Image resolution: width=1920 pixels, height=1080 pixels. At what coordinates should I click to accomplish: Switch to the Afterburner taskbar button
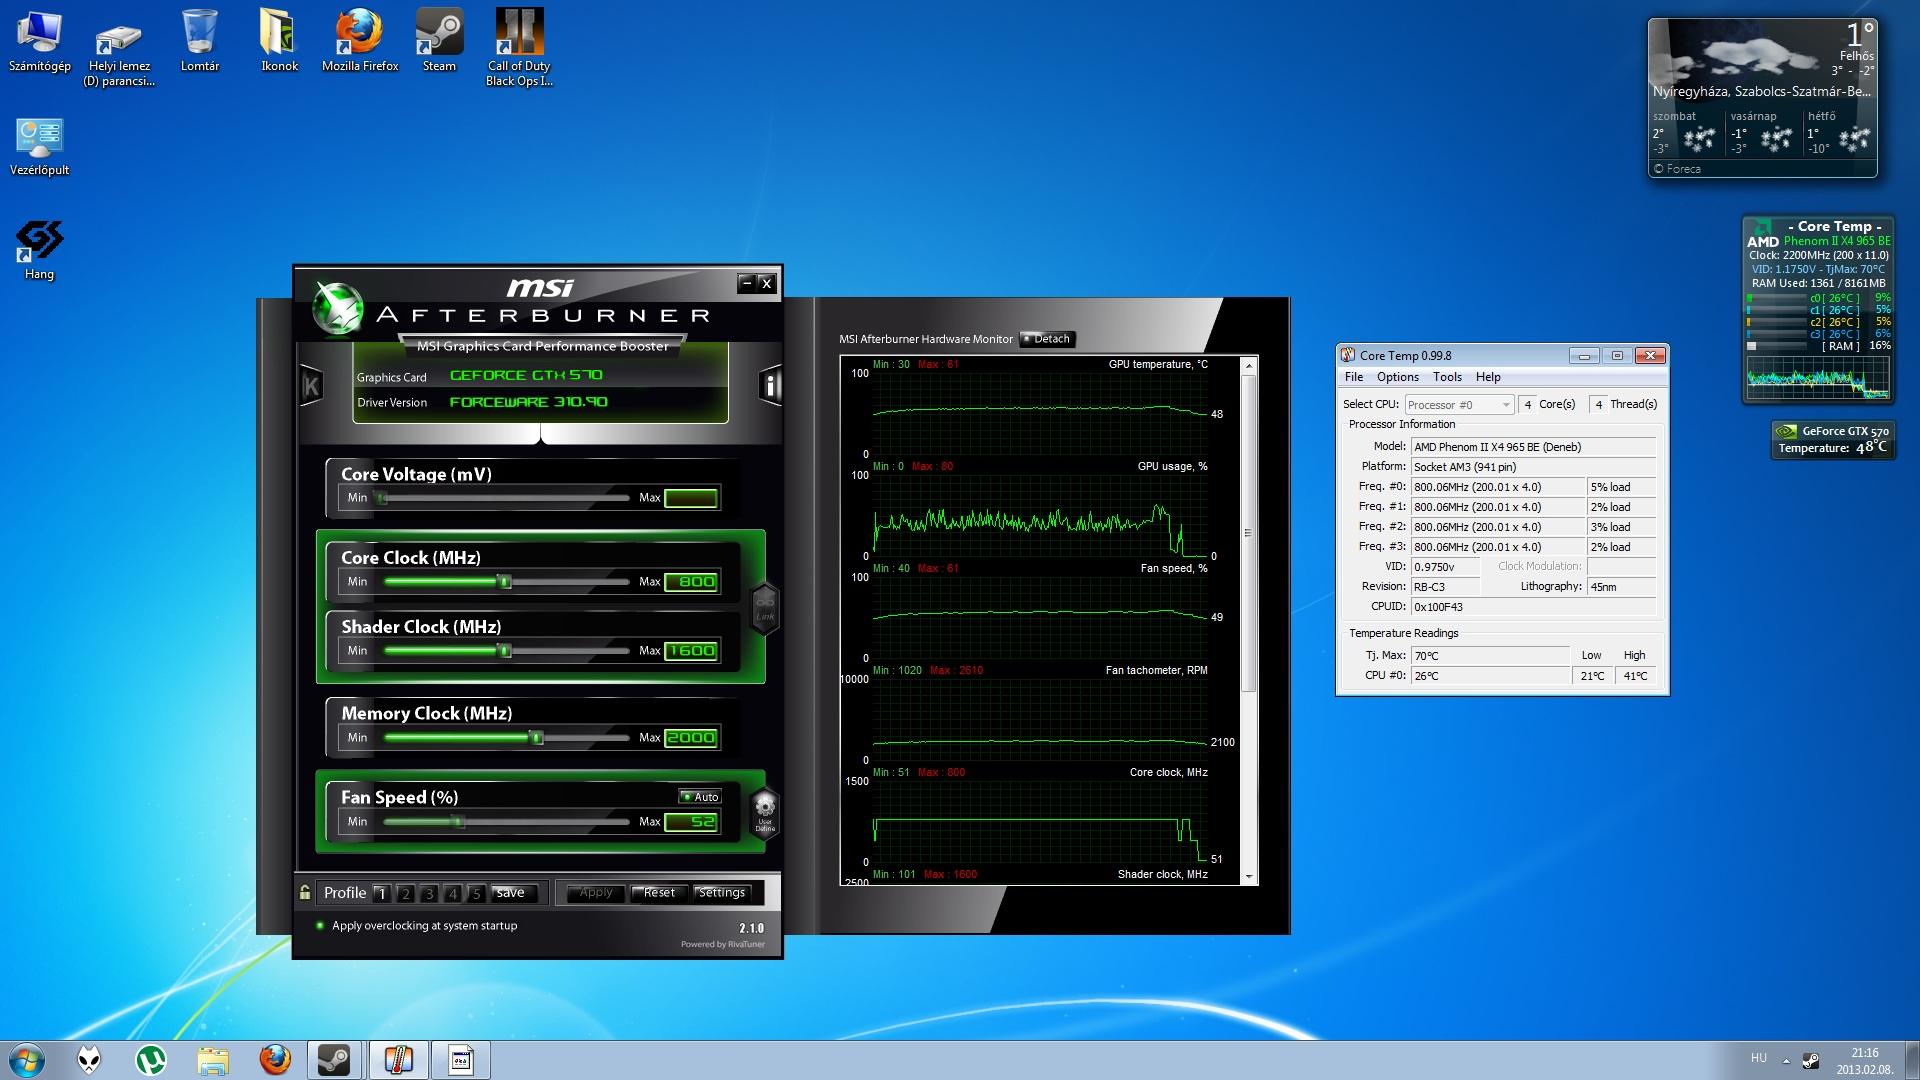pos(461,1060)
